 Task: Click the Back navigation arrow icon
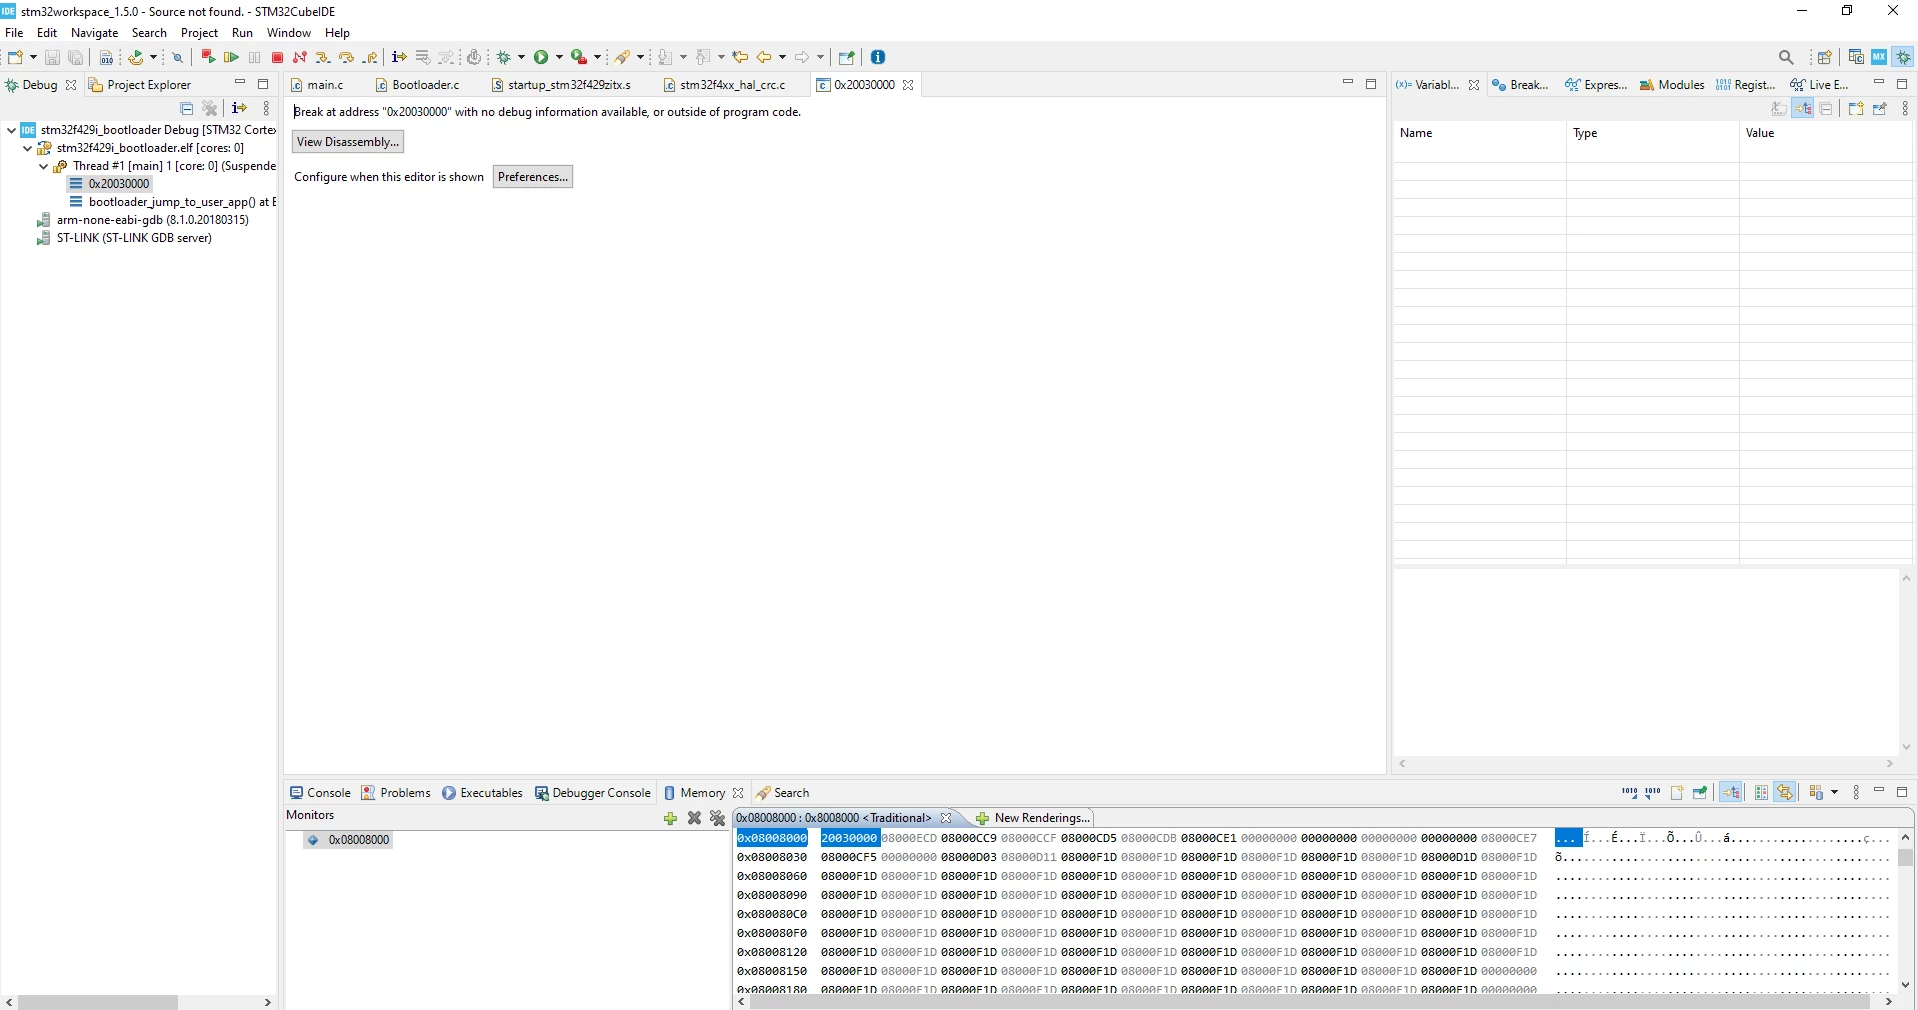point(765,57)
